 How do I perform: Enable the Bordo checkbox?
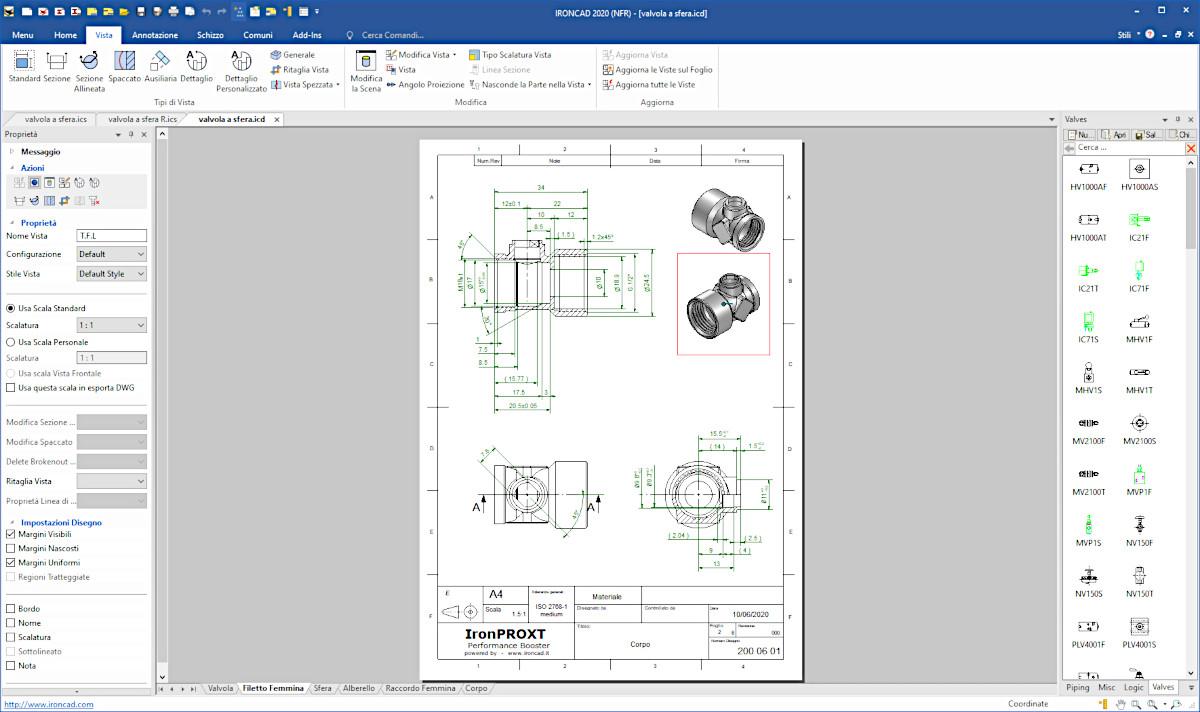click(11, 609)
